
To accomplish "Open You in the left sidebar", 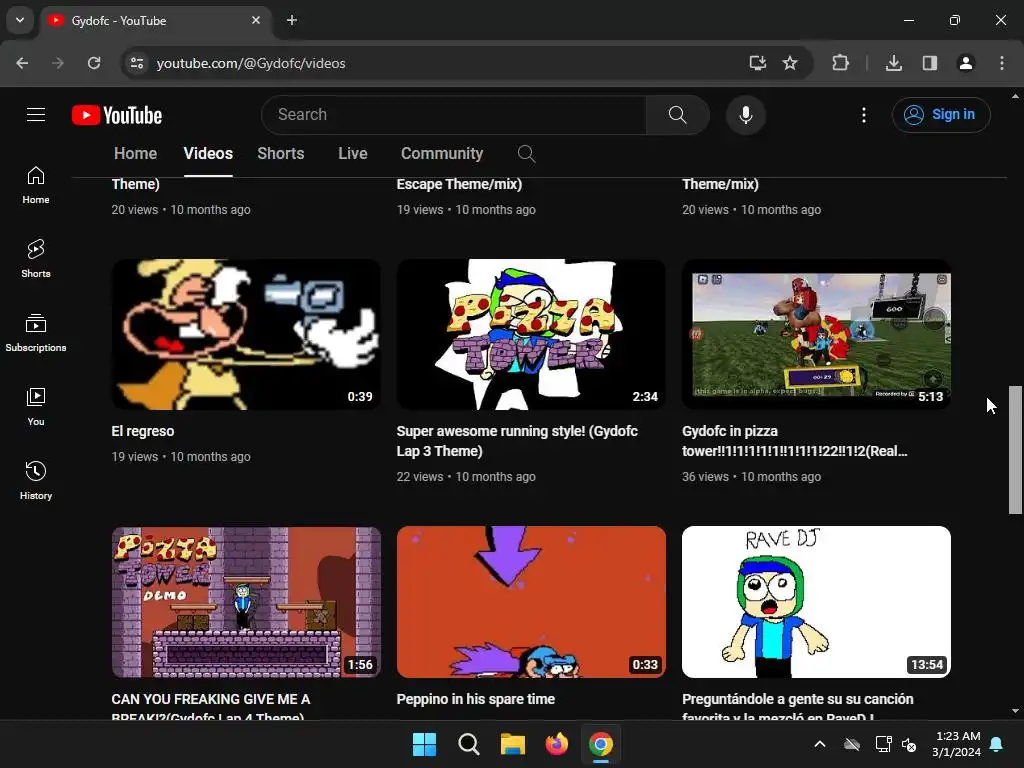I will pyautogui.click(x=36, y=407).
